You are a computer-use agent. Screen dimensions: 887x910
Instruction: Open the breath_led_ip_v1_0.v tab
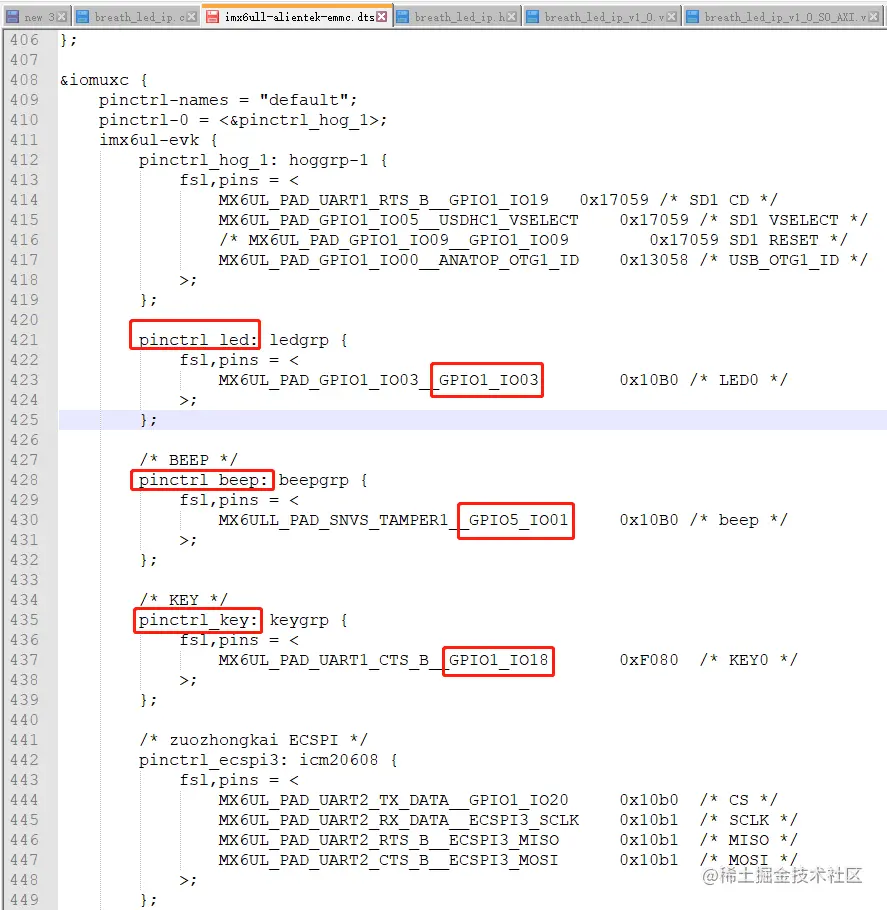pos(601,17)
